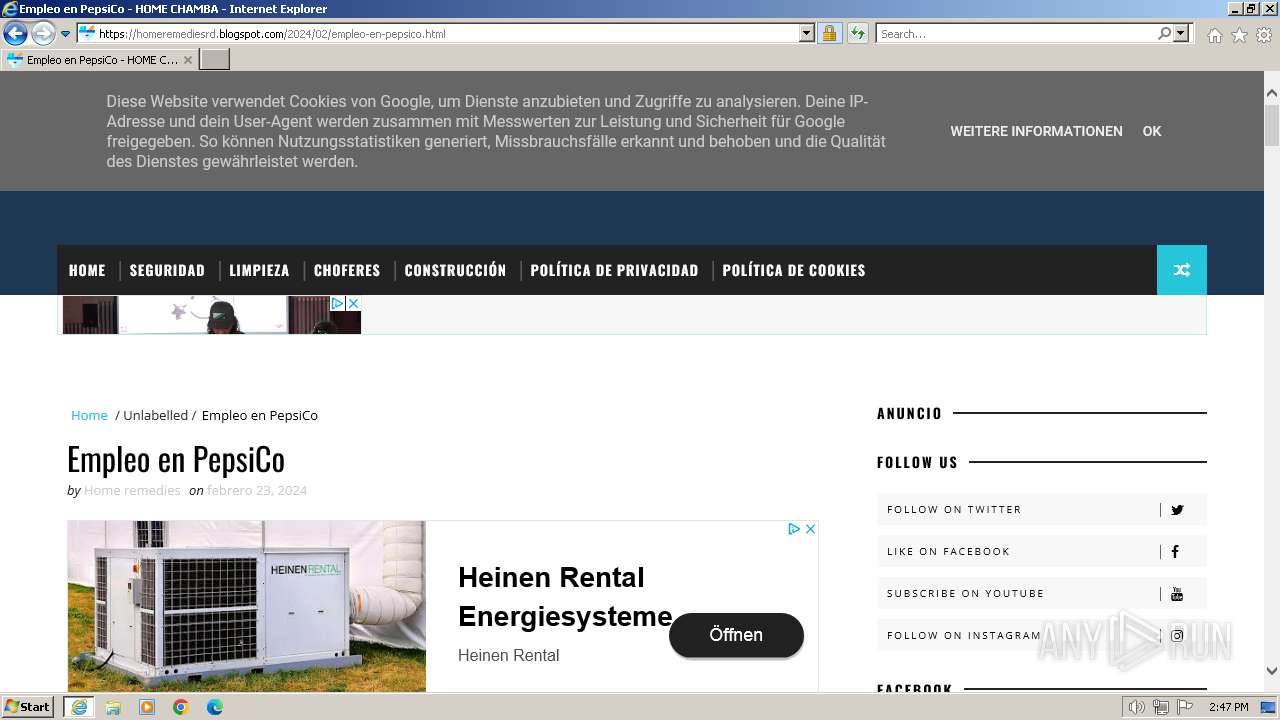Click the page scrollbar up arrow
This screenshot has height=720, width=1280.
pyautogui.click(x=1272, y=93)
